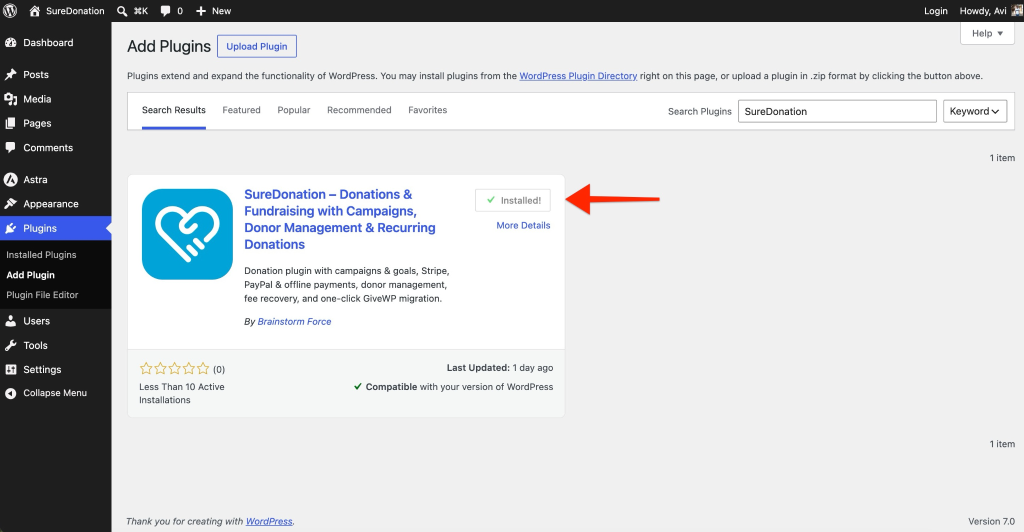Switch to the Recommended tab
The image size is (1024, 532).
pyautogui.click(x=359, y=110)
